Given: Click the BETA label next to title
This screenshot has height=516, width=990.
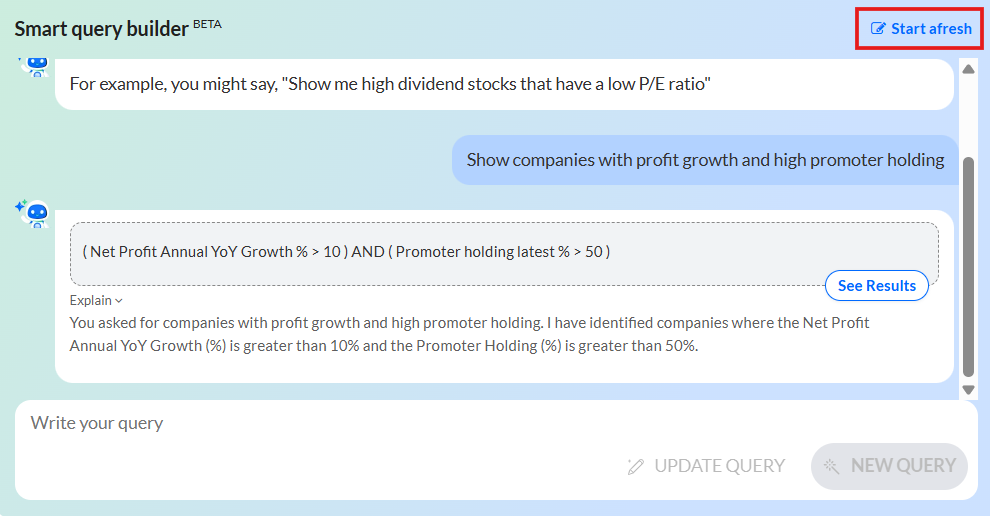Looking at the screenshot, I should [207, 24].
